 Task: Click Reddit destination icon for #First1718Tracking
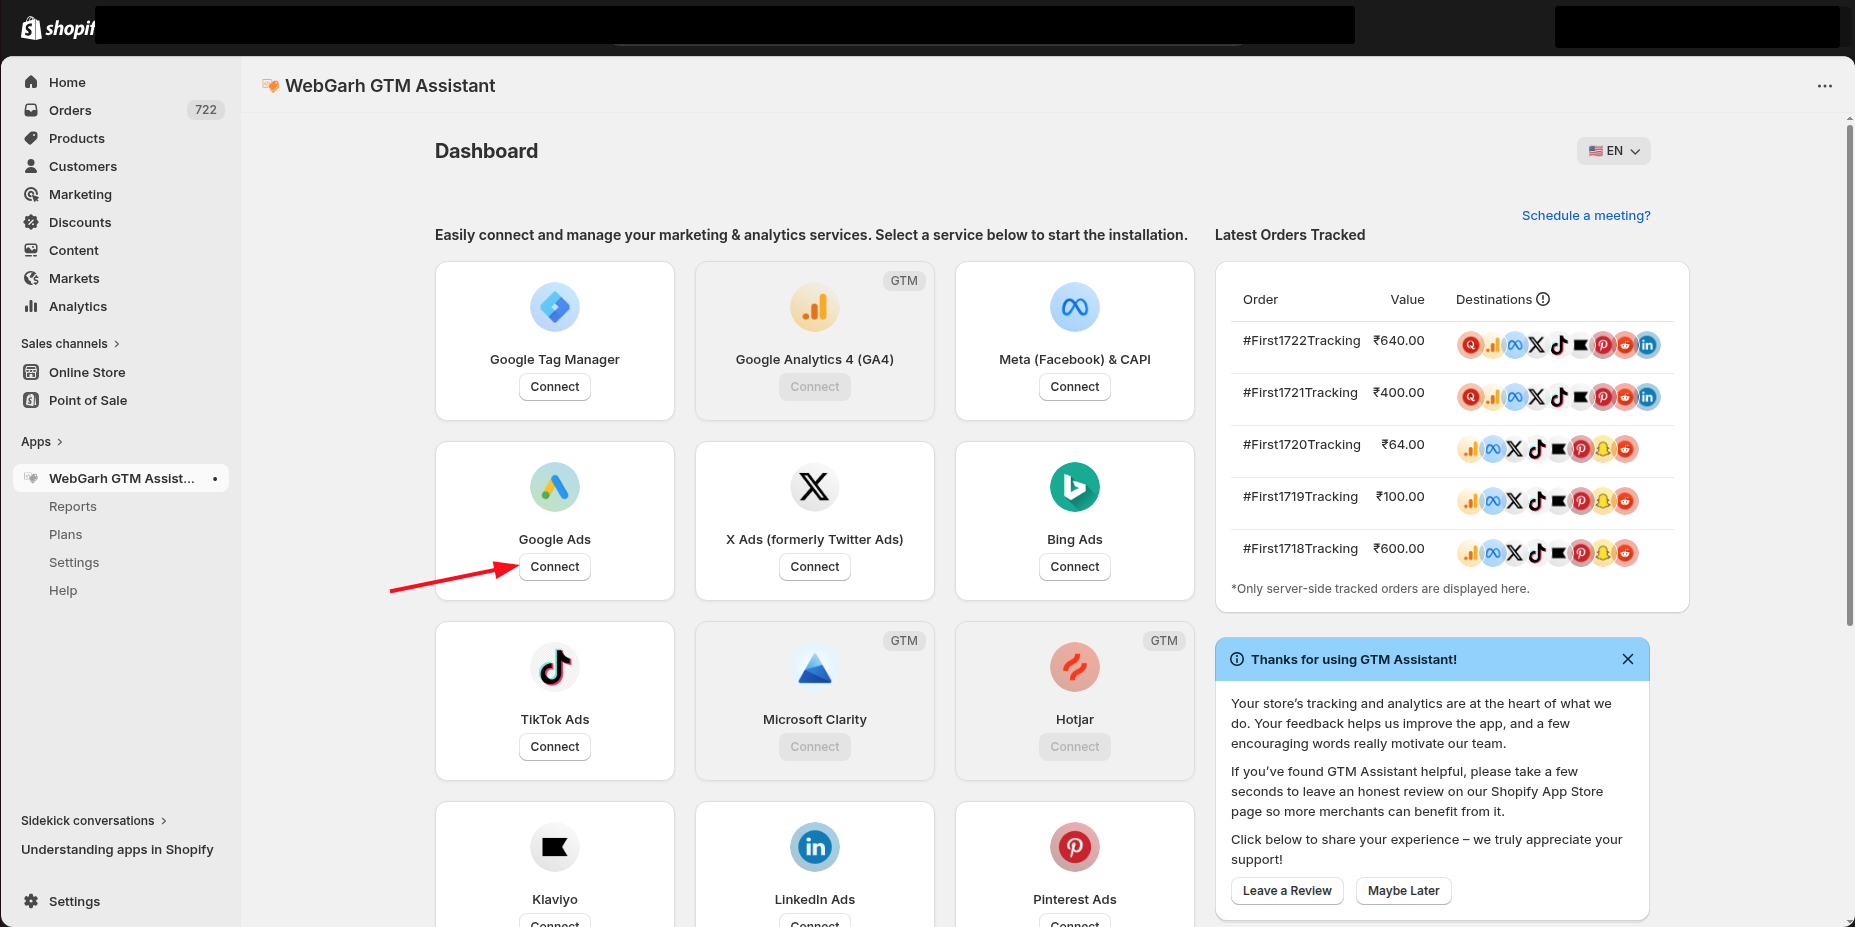pos(1625,553)
